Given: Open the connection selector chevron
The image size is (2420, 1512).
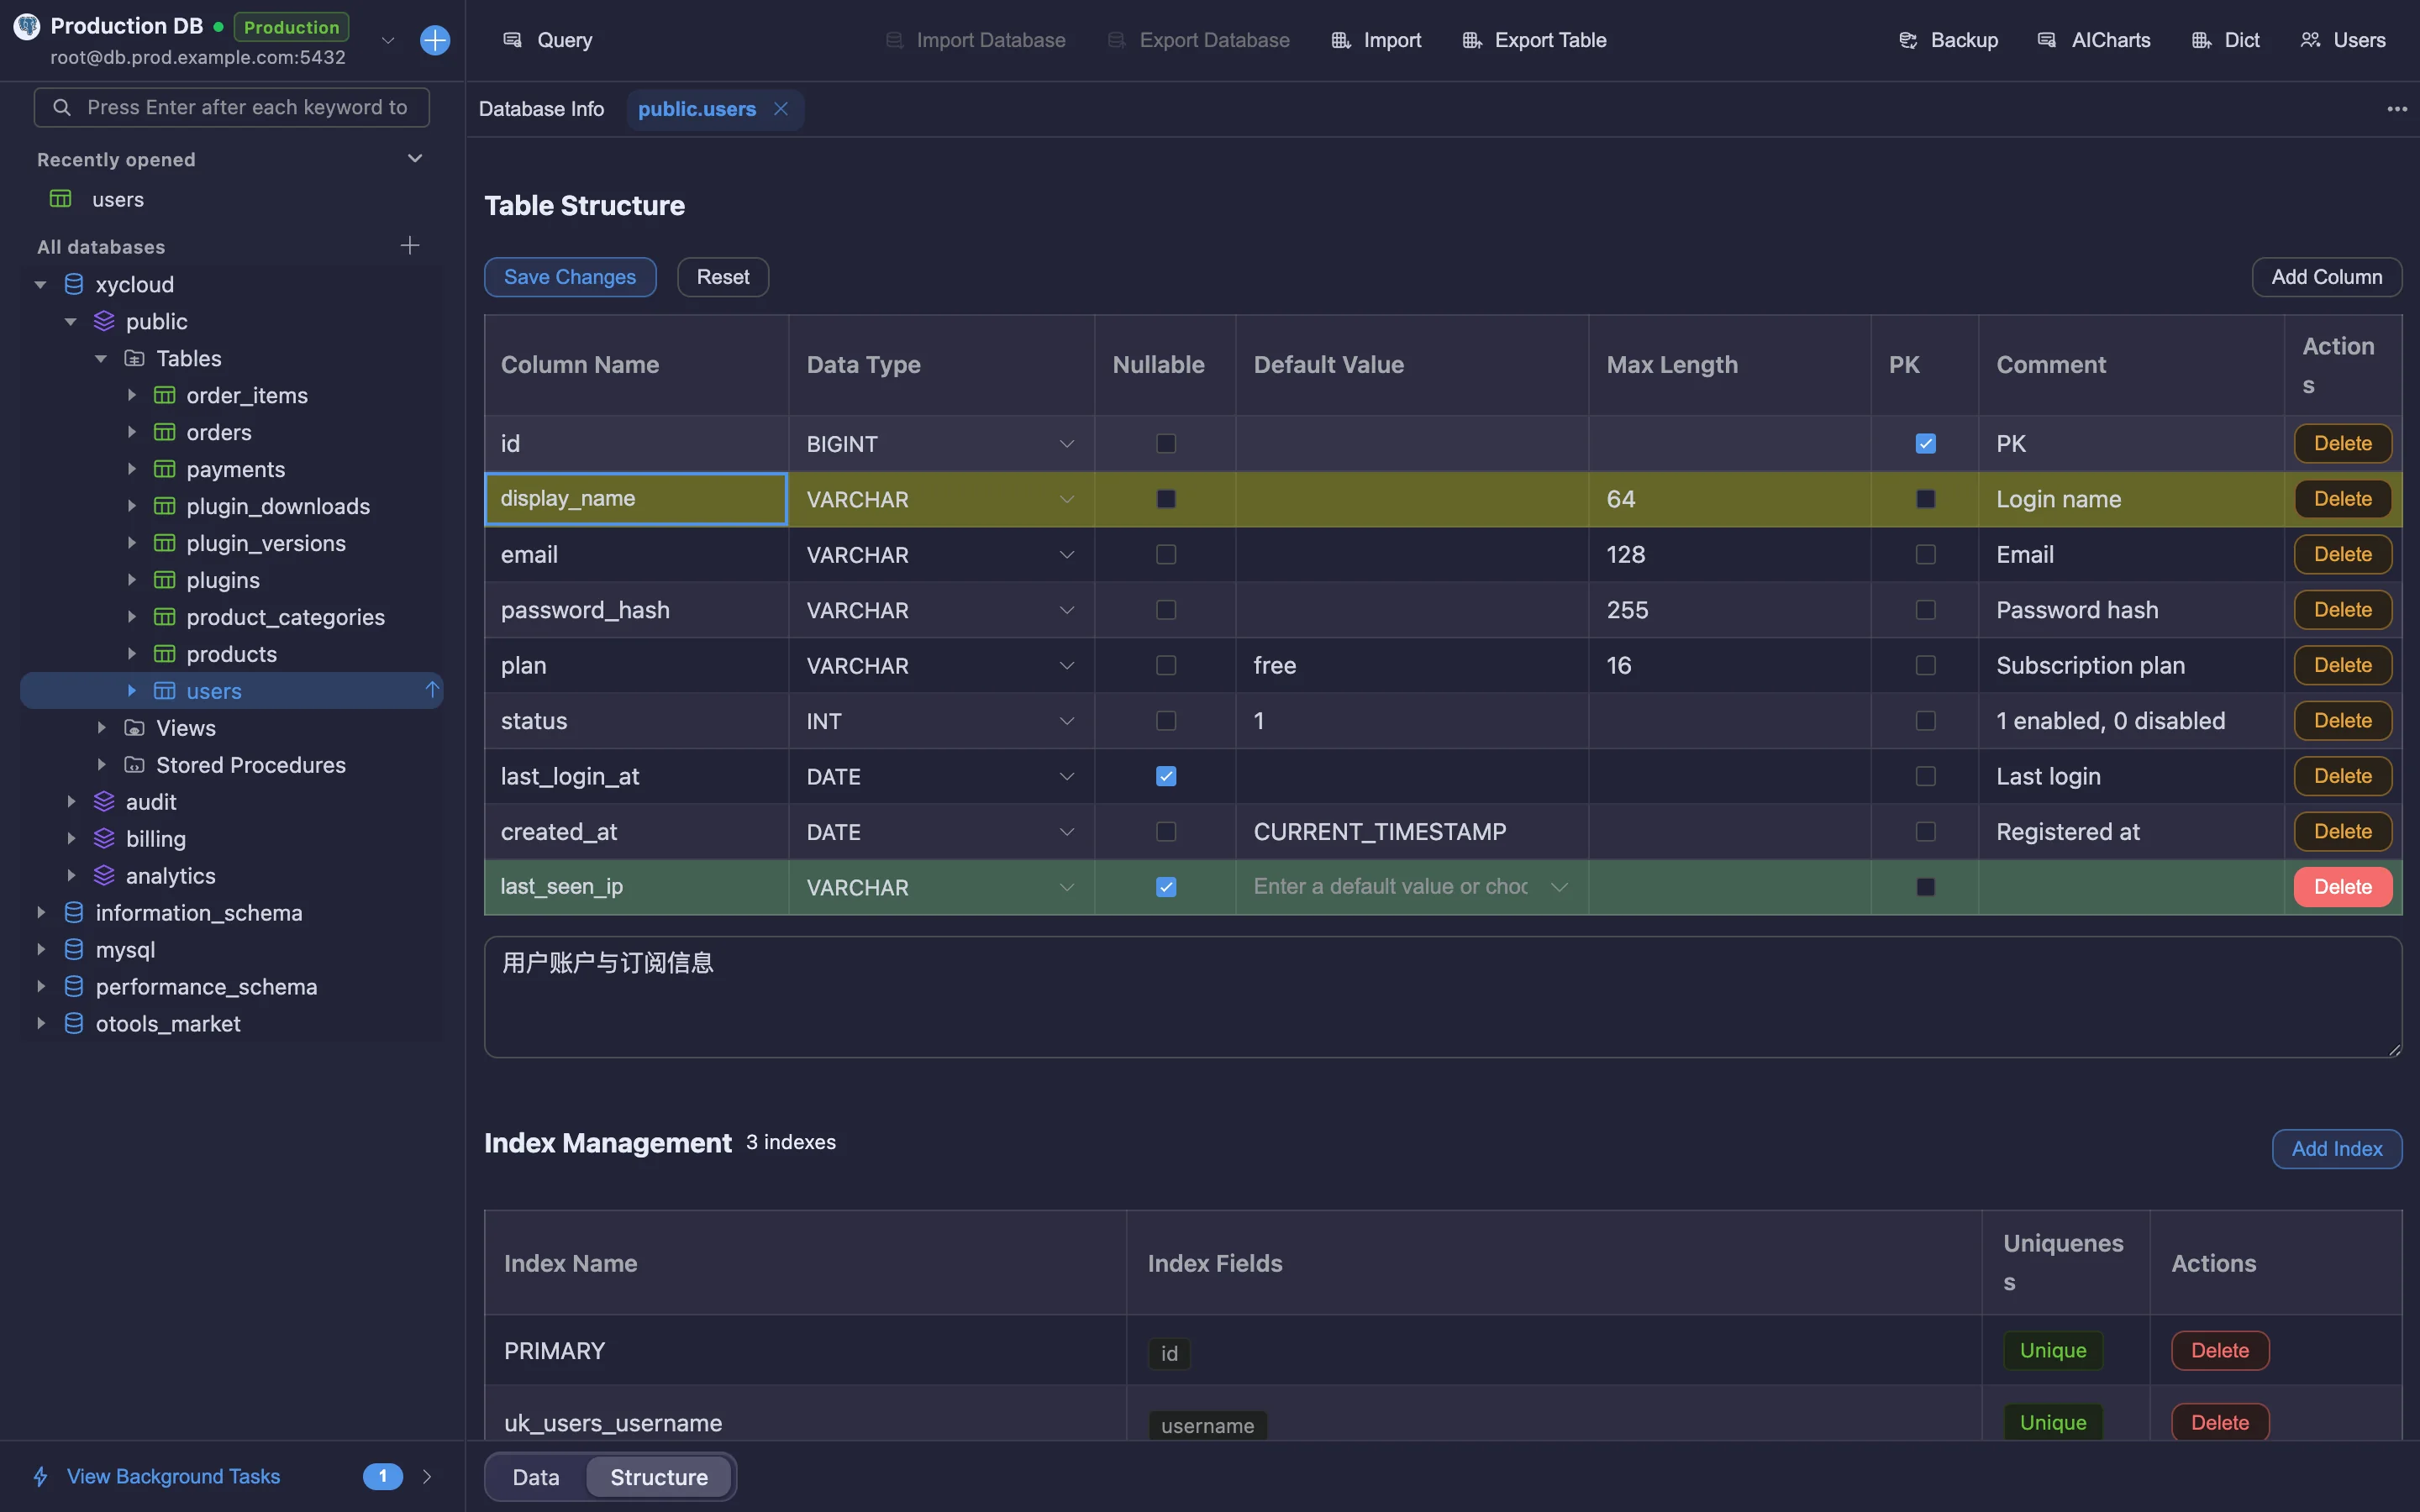Looking at the screenshot, I should 388,40.
